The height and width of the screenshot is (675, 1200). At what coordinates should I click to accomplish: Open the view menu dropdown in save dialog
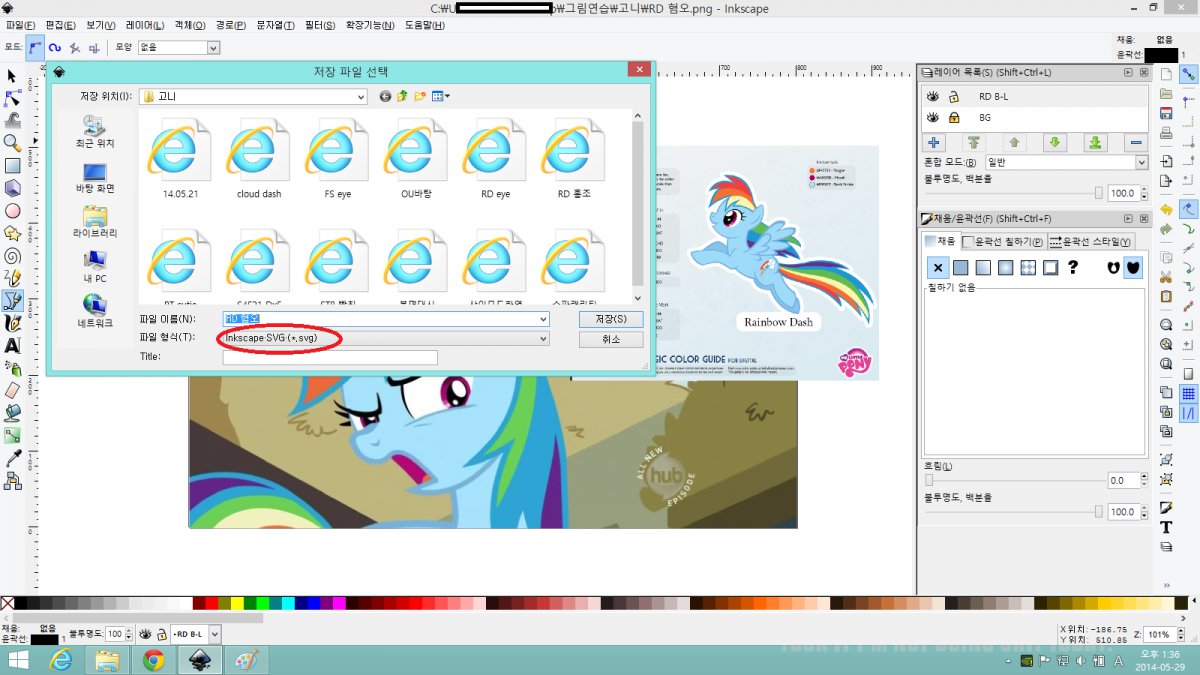[440, 96]
